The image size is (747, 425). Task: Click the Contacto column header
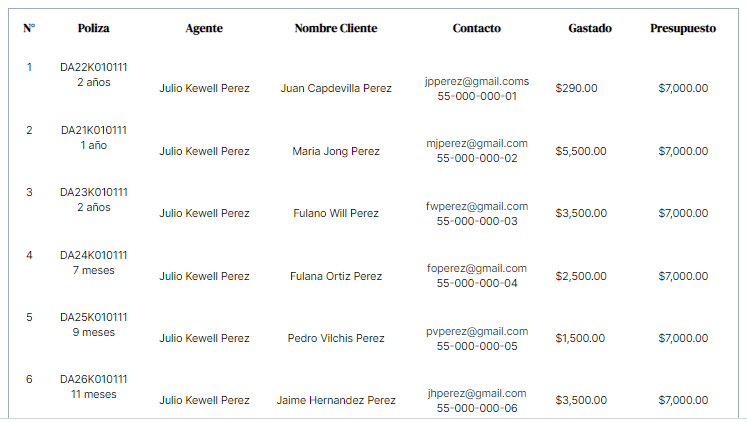(476, 29)
